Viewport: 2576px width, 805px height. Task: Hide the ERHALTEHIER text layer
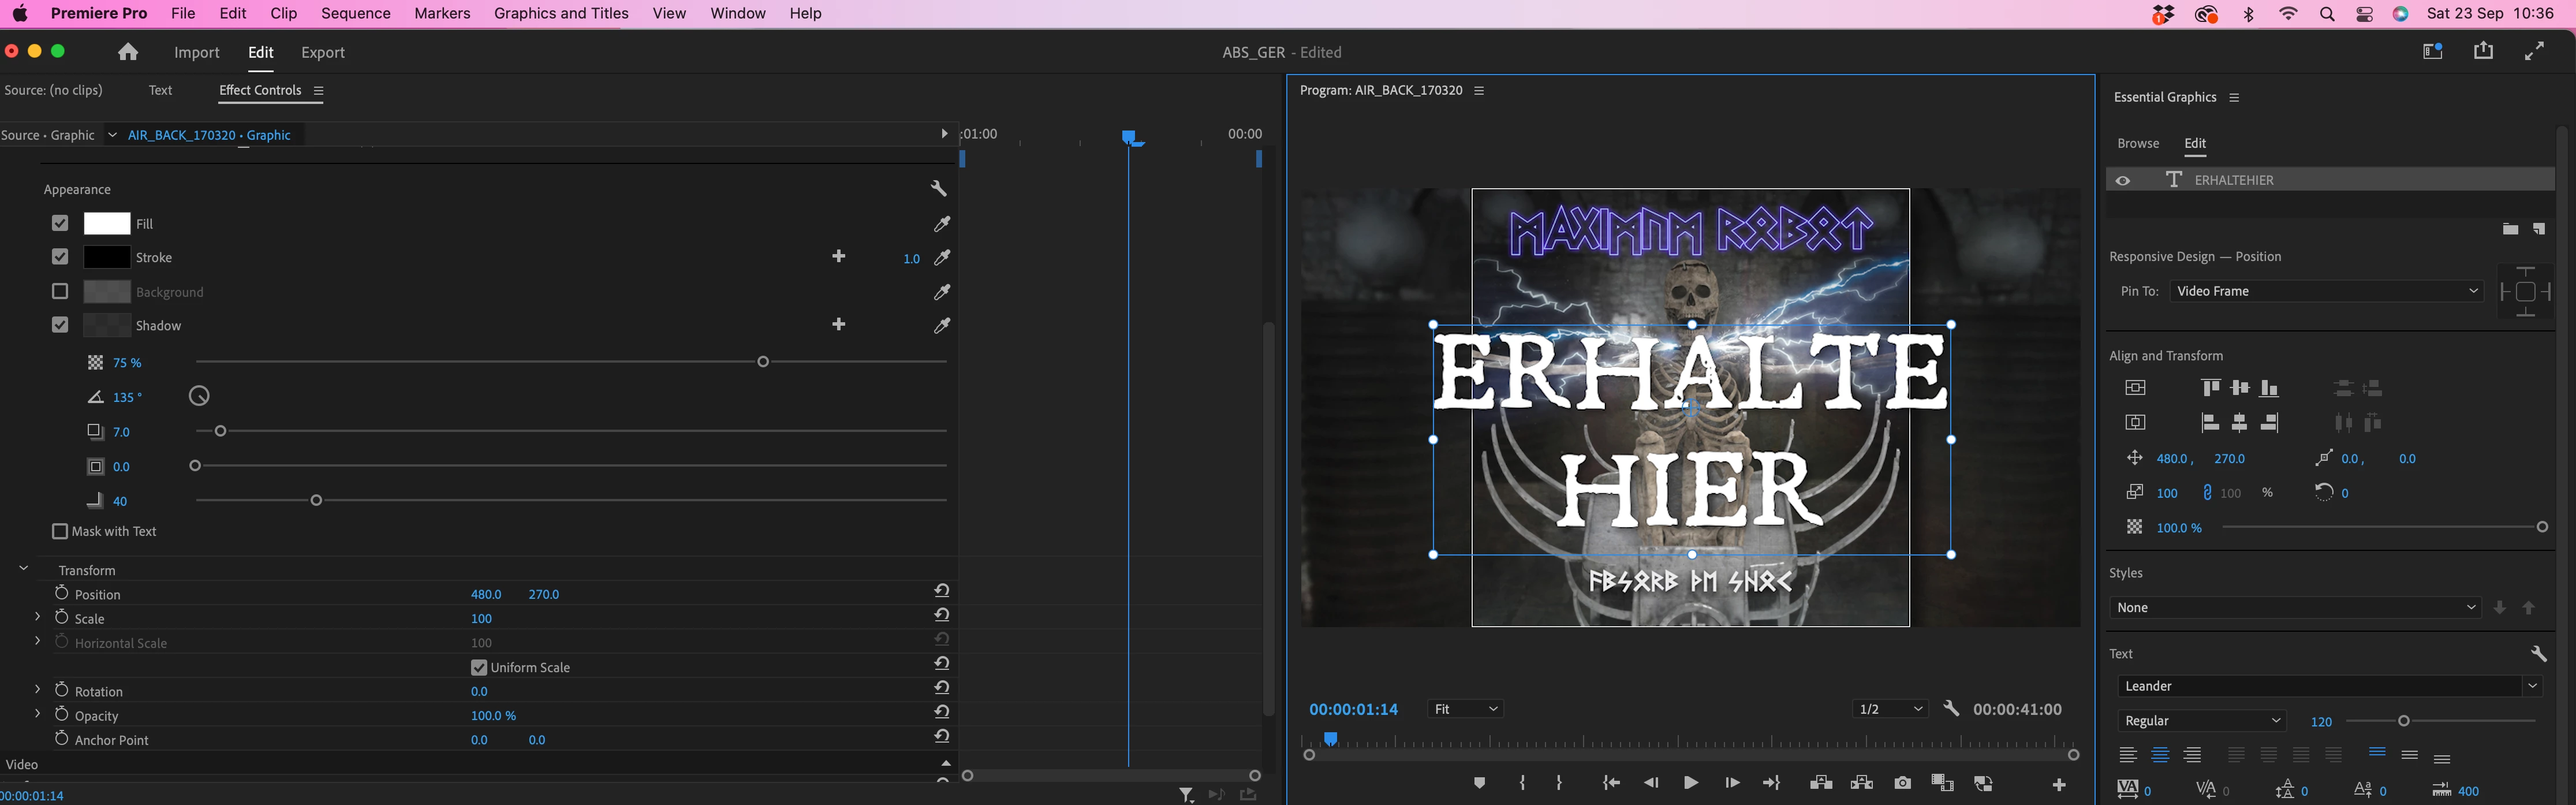tap(2122, 180)
